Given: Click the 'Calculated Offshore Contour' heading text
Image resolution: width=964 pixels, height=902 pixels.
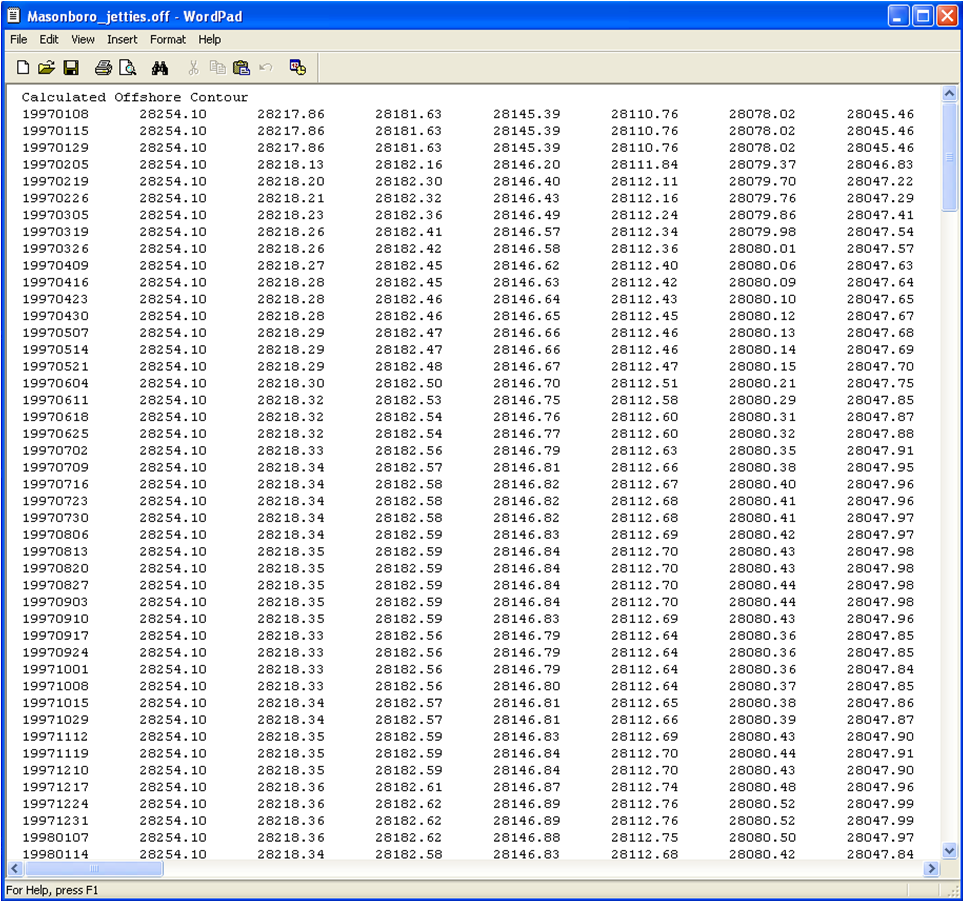Looking at the screenshot, I should pos(135,97).
